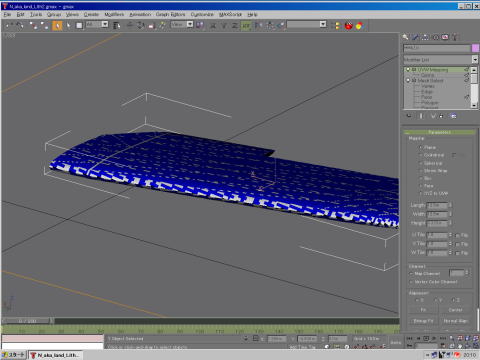Click the pink object color swatch

(475, 48)
